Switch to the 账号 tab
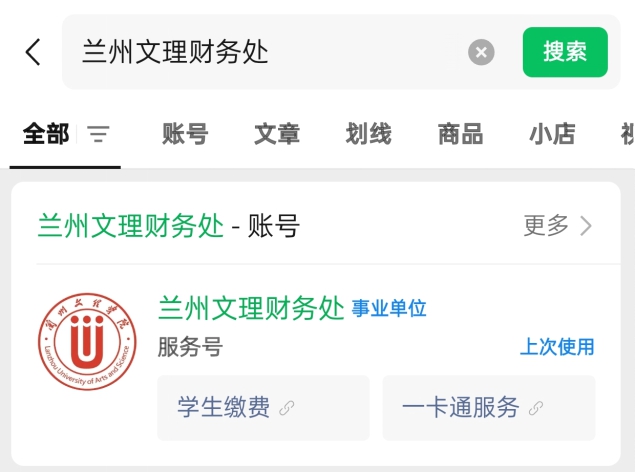This screenshot has height=473, width=636. 185,134
